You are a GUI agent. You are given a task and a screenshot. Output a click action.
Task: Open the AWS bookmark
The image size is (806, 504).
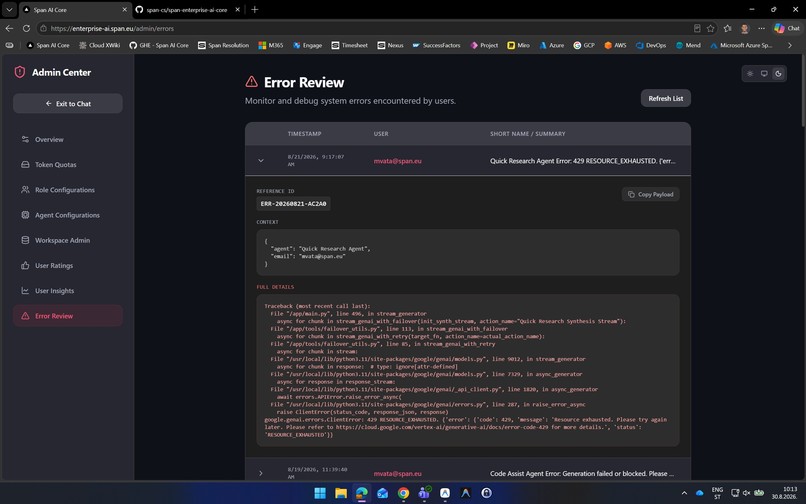[615, 45]
